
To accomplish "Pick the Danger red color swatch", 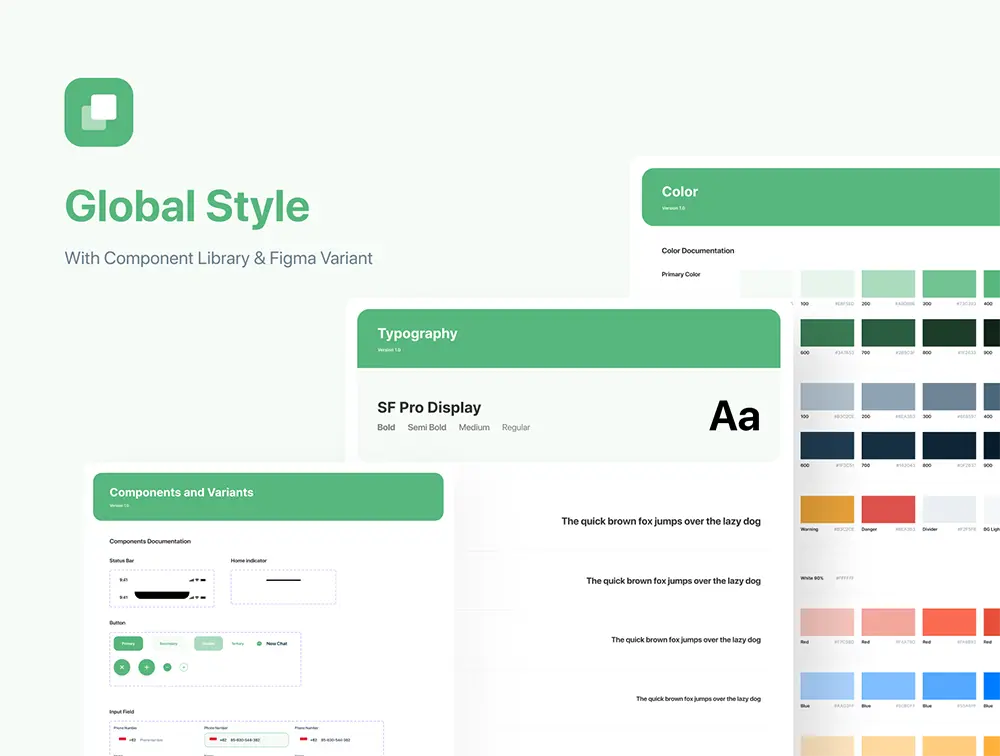I will [888, 509].
